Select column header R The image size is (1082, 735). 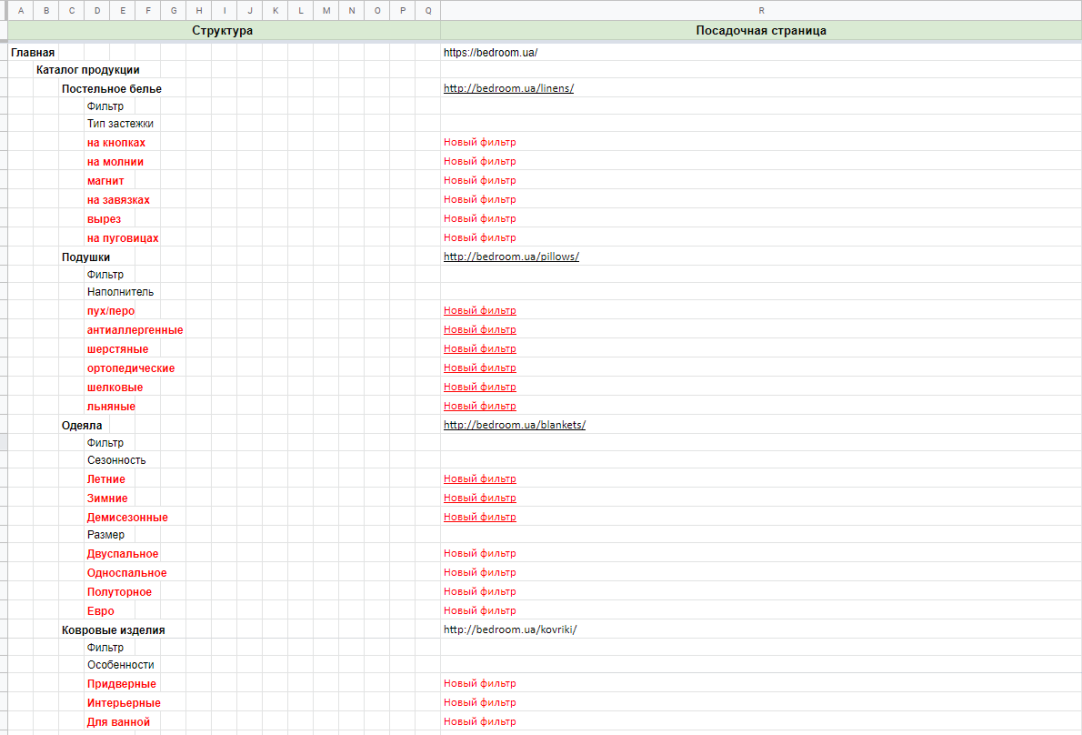tap(761, 10)
